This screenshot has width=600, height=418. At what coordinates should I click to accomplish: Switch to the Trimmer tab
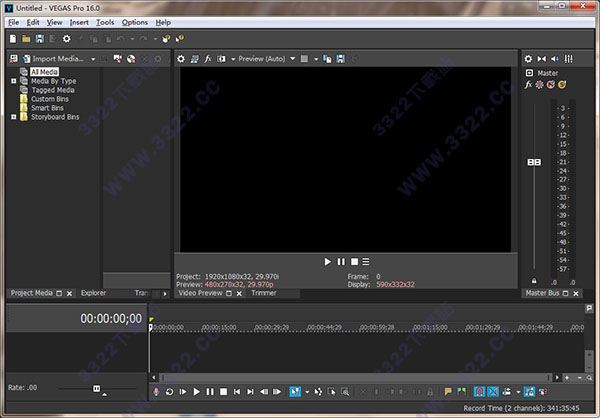tap(264, 293)
